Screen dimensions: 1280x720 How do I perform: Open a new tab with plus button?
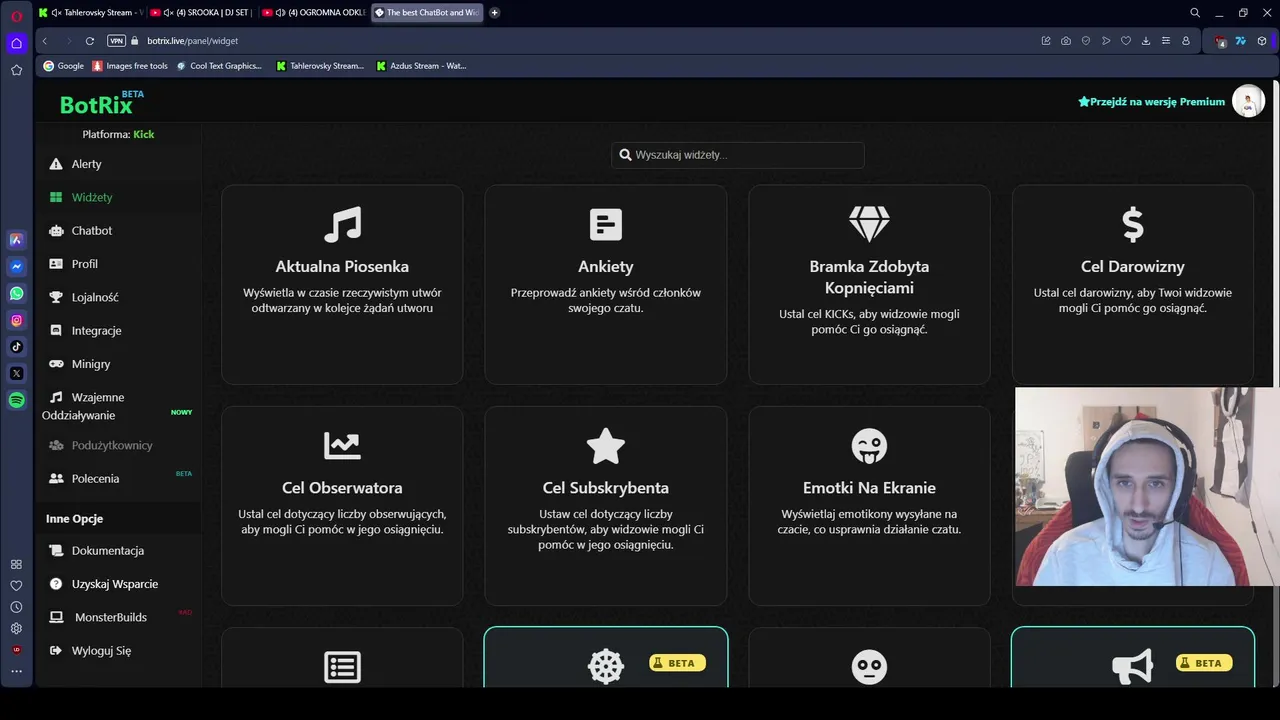[x=495, y=13]
